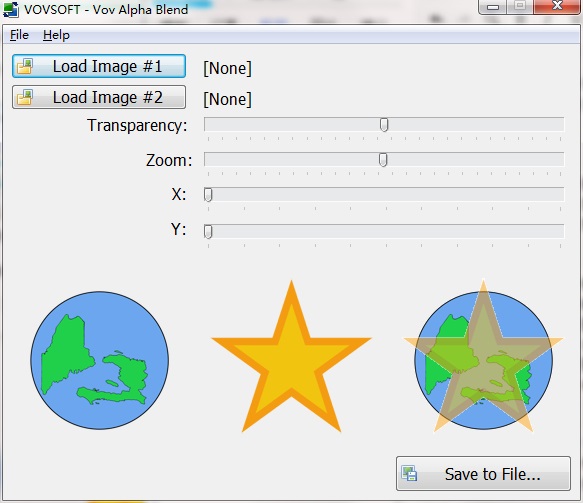Click the Vovsoft app icon in title bar
Viewport: 583px width, 503px height.
(x=10, y=9)
